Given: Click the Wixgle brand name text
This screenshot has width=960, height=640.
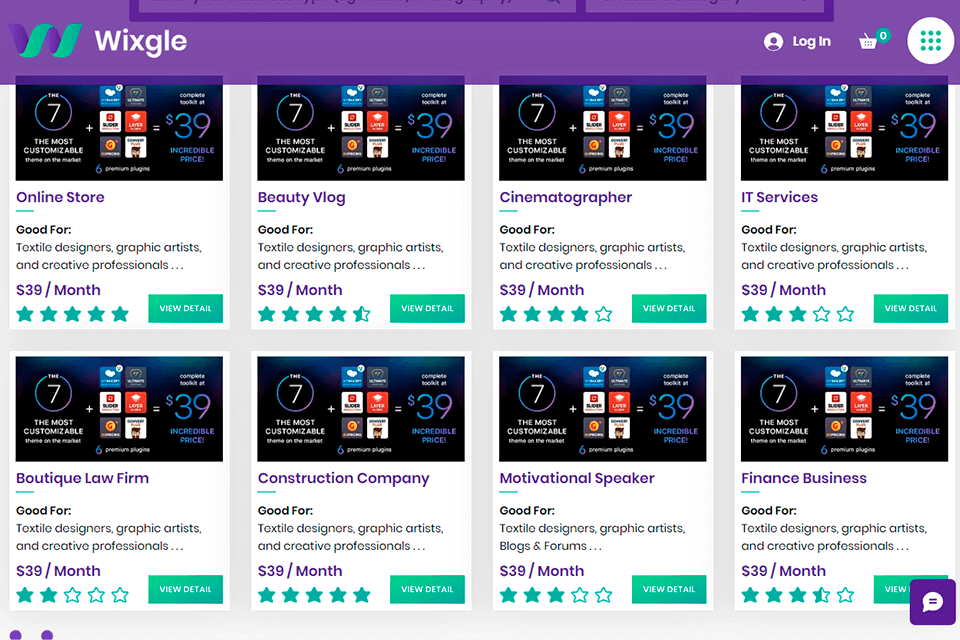Looking at the screenshot, I should (x=140, y=42).
